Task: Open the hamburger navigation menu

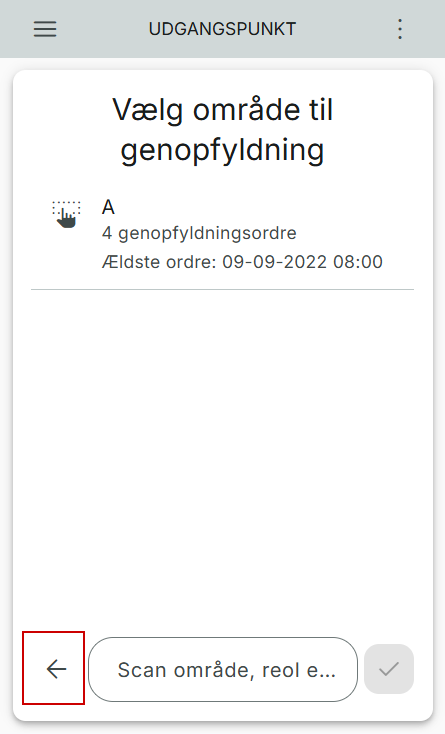Action: [x=45, y=29]
